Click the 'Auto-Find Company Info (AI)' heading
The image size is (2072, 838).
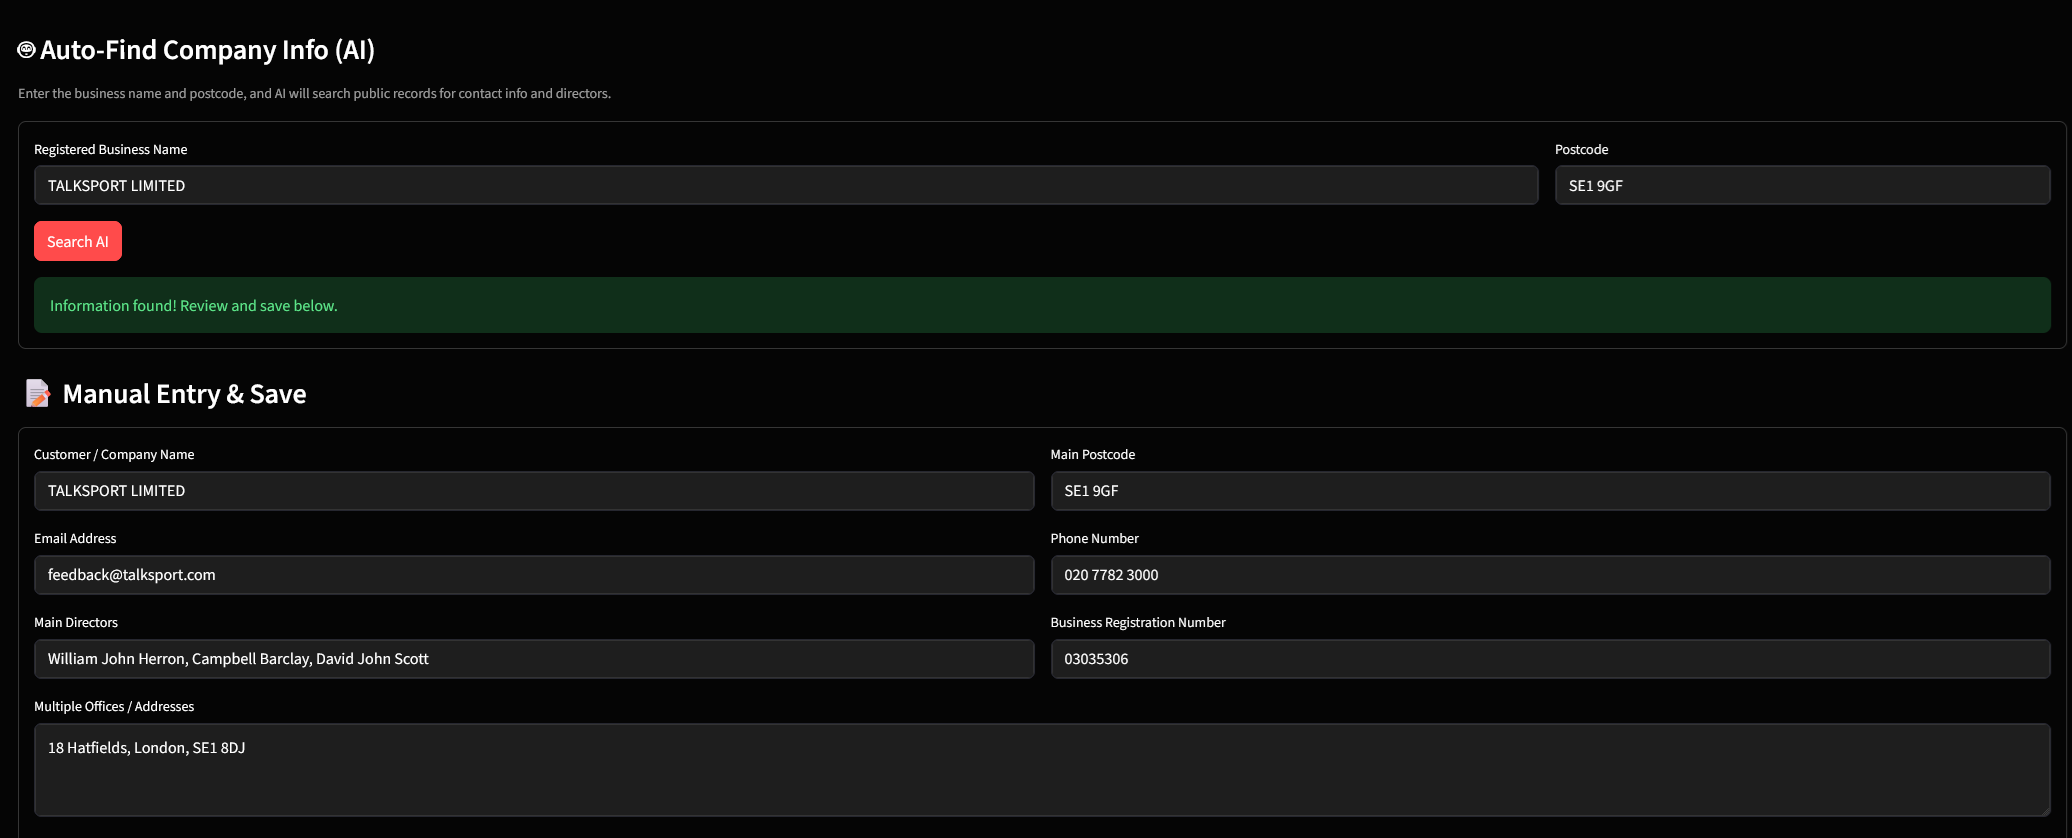(x=207, y=50)
